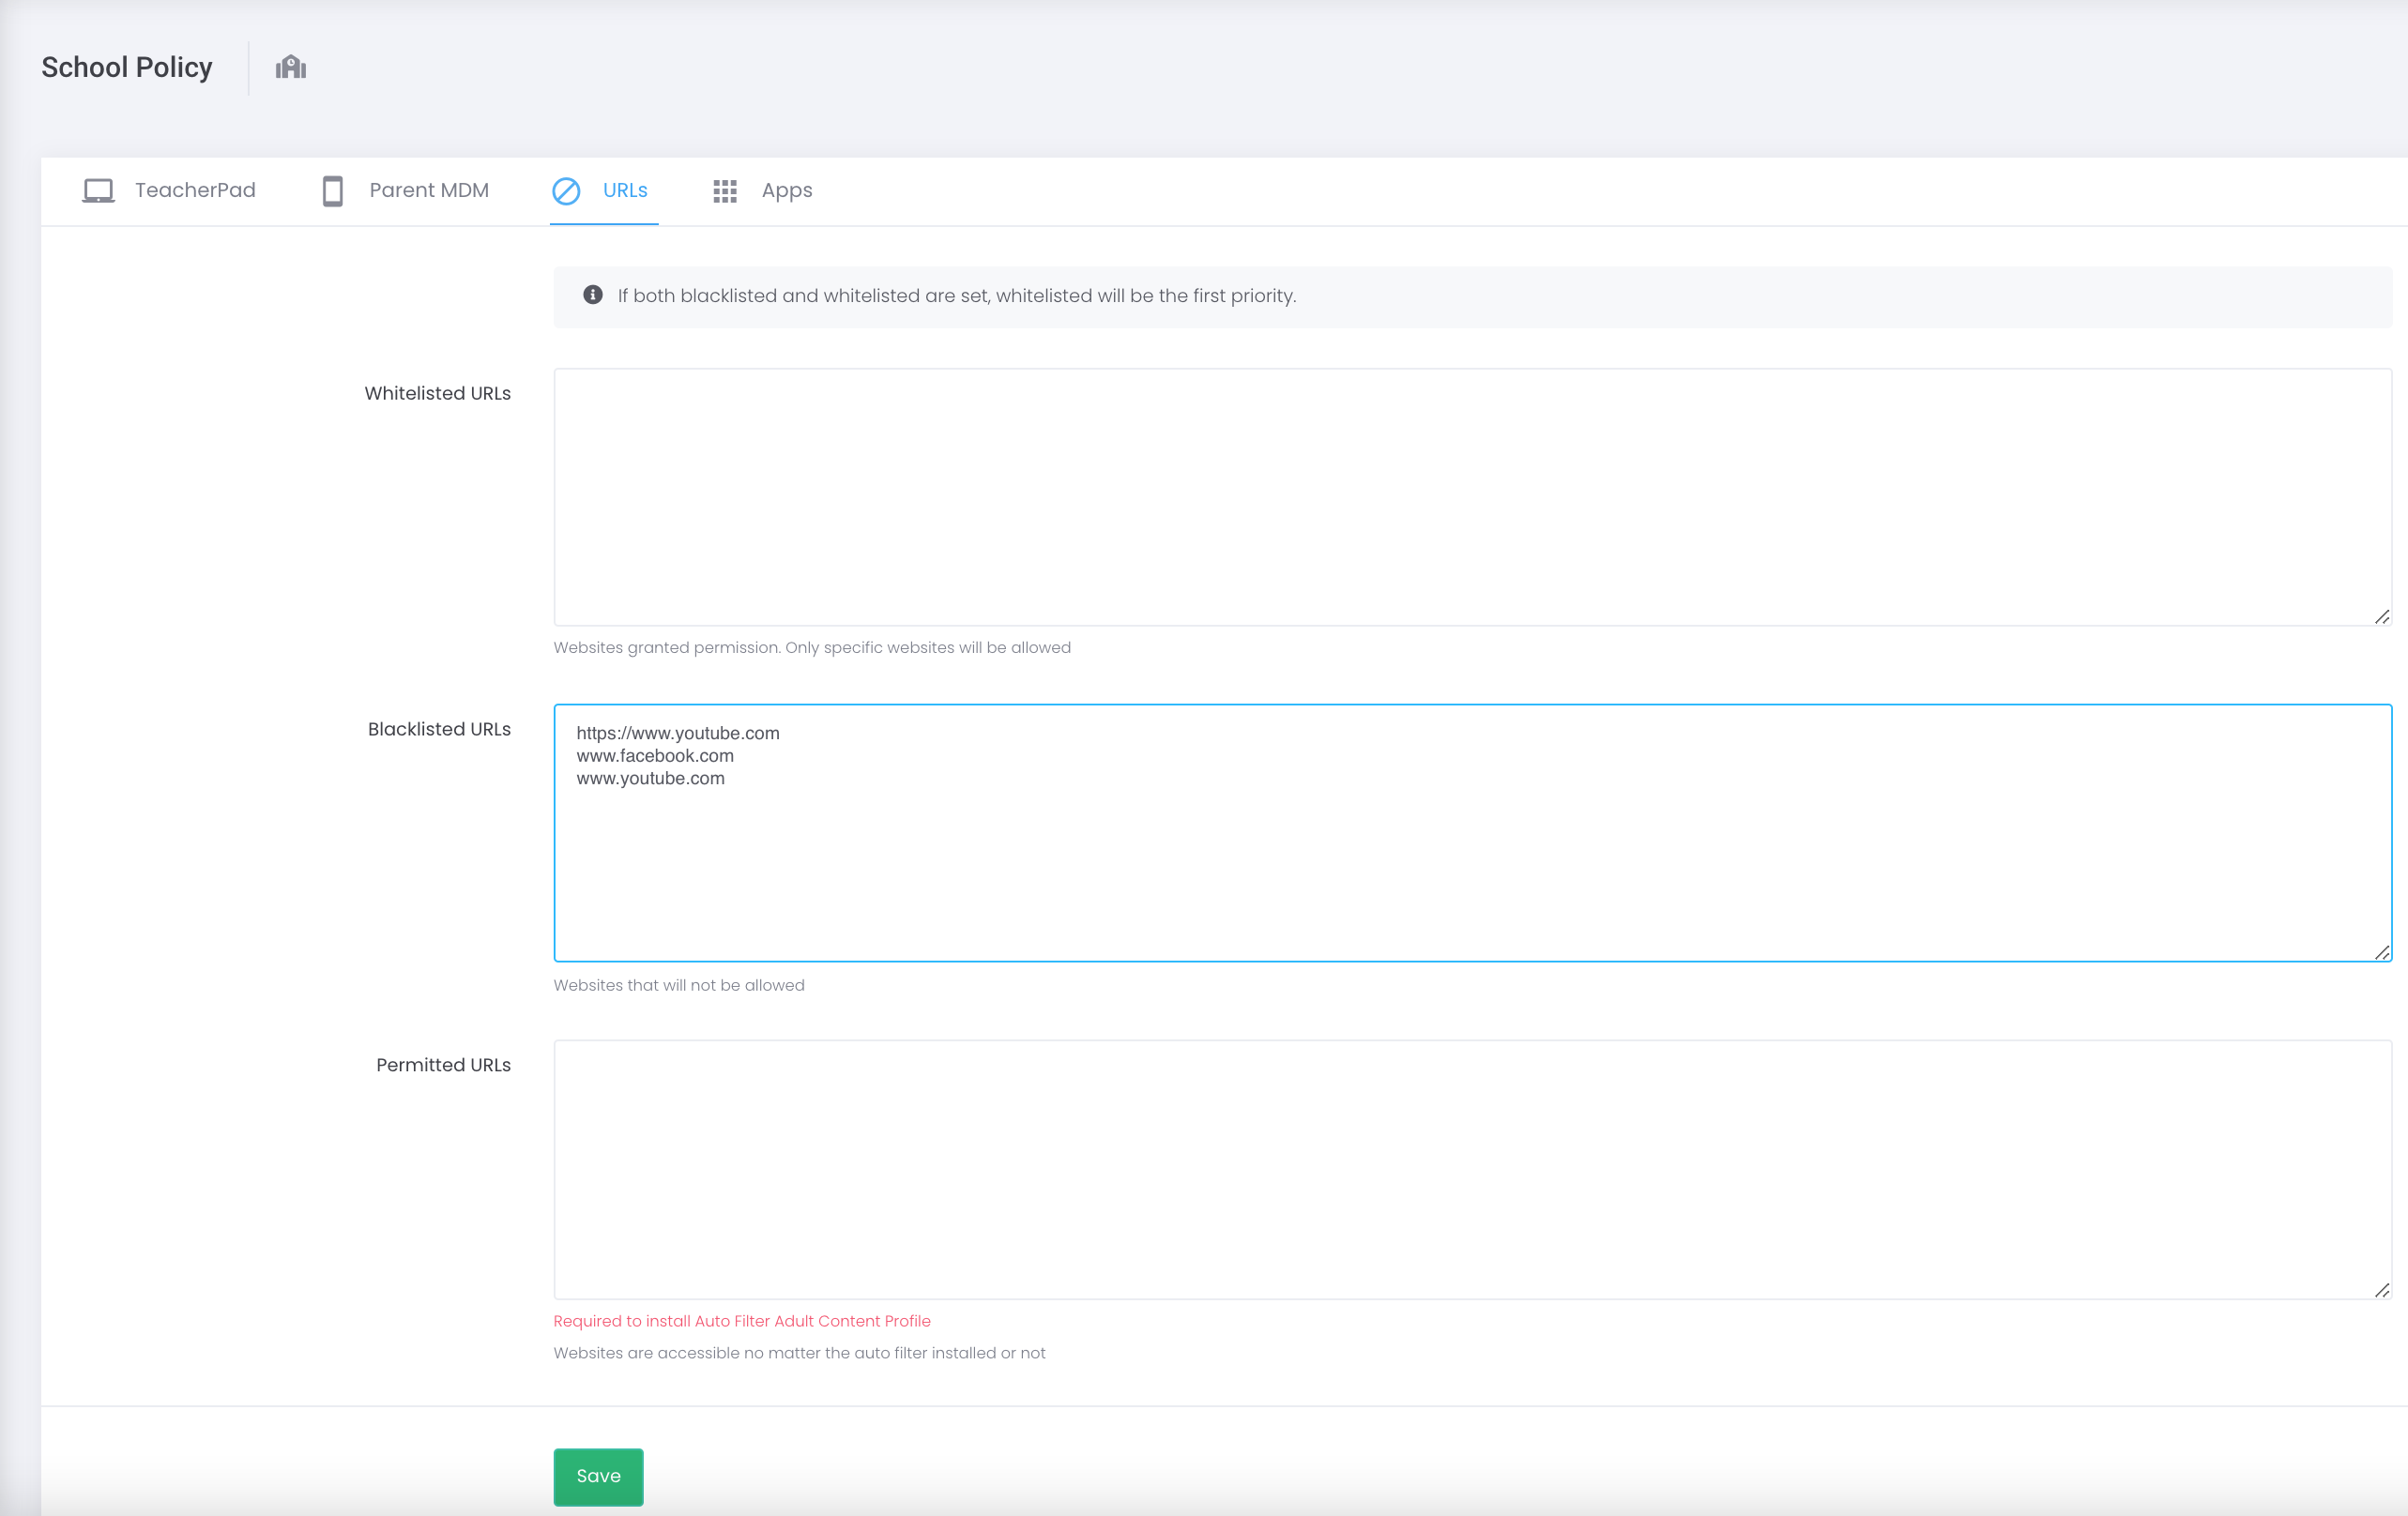Switch to the TeacherPad tab

[169, 190]
